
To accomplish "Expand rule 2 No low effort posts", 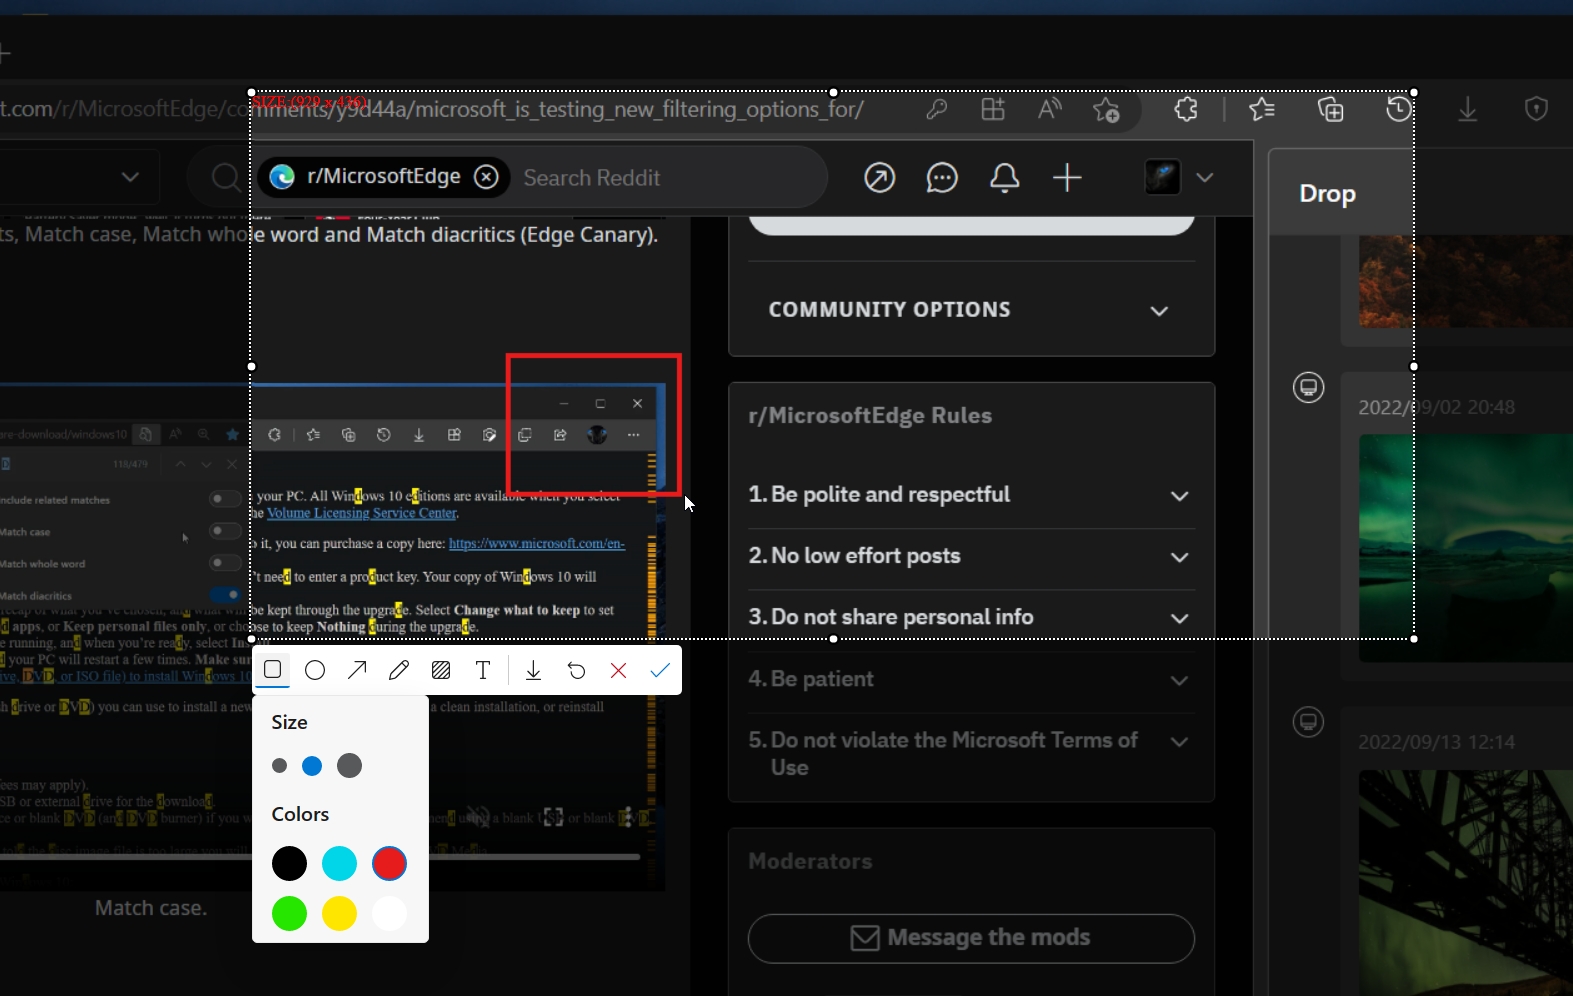I will pos(971,556).
